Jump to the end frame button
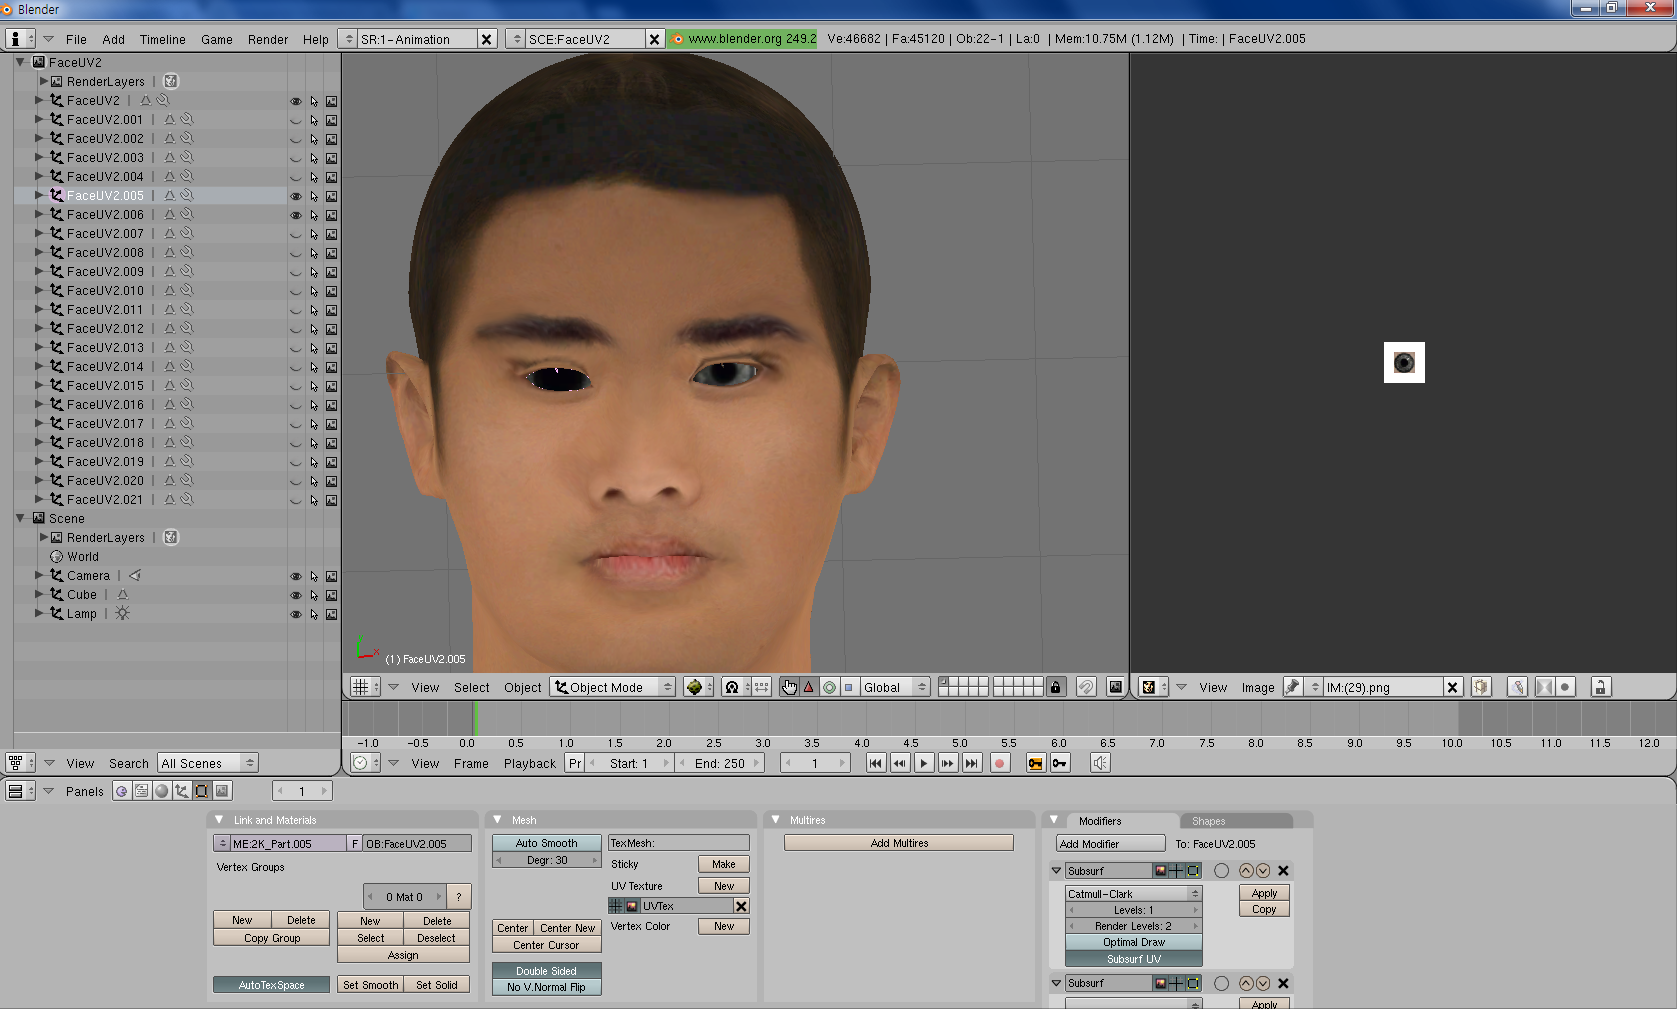The height and width of the screenshot is (1009, 1677). 971,763
